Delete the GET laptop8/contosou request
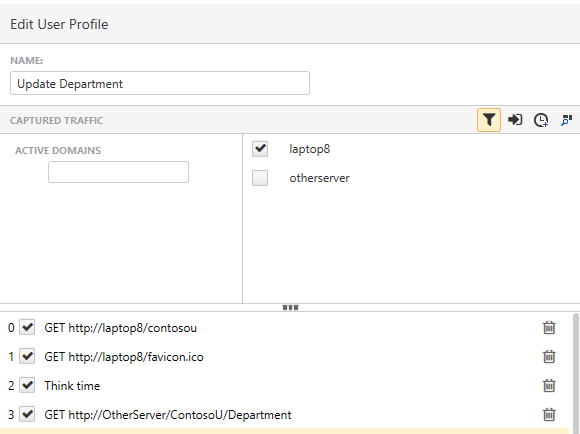This screenshot has width=580, height=434. 549,327
